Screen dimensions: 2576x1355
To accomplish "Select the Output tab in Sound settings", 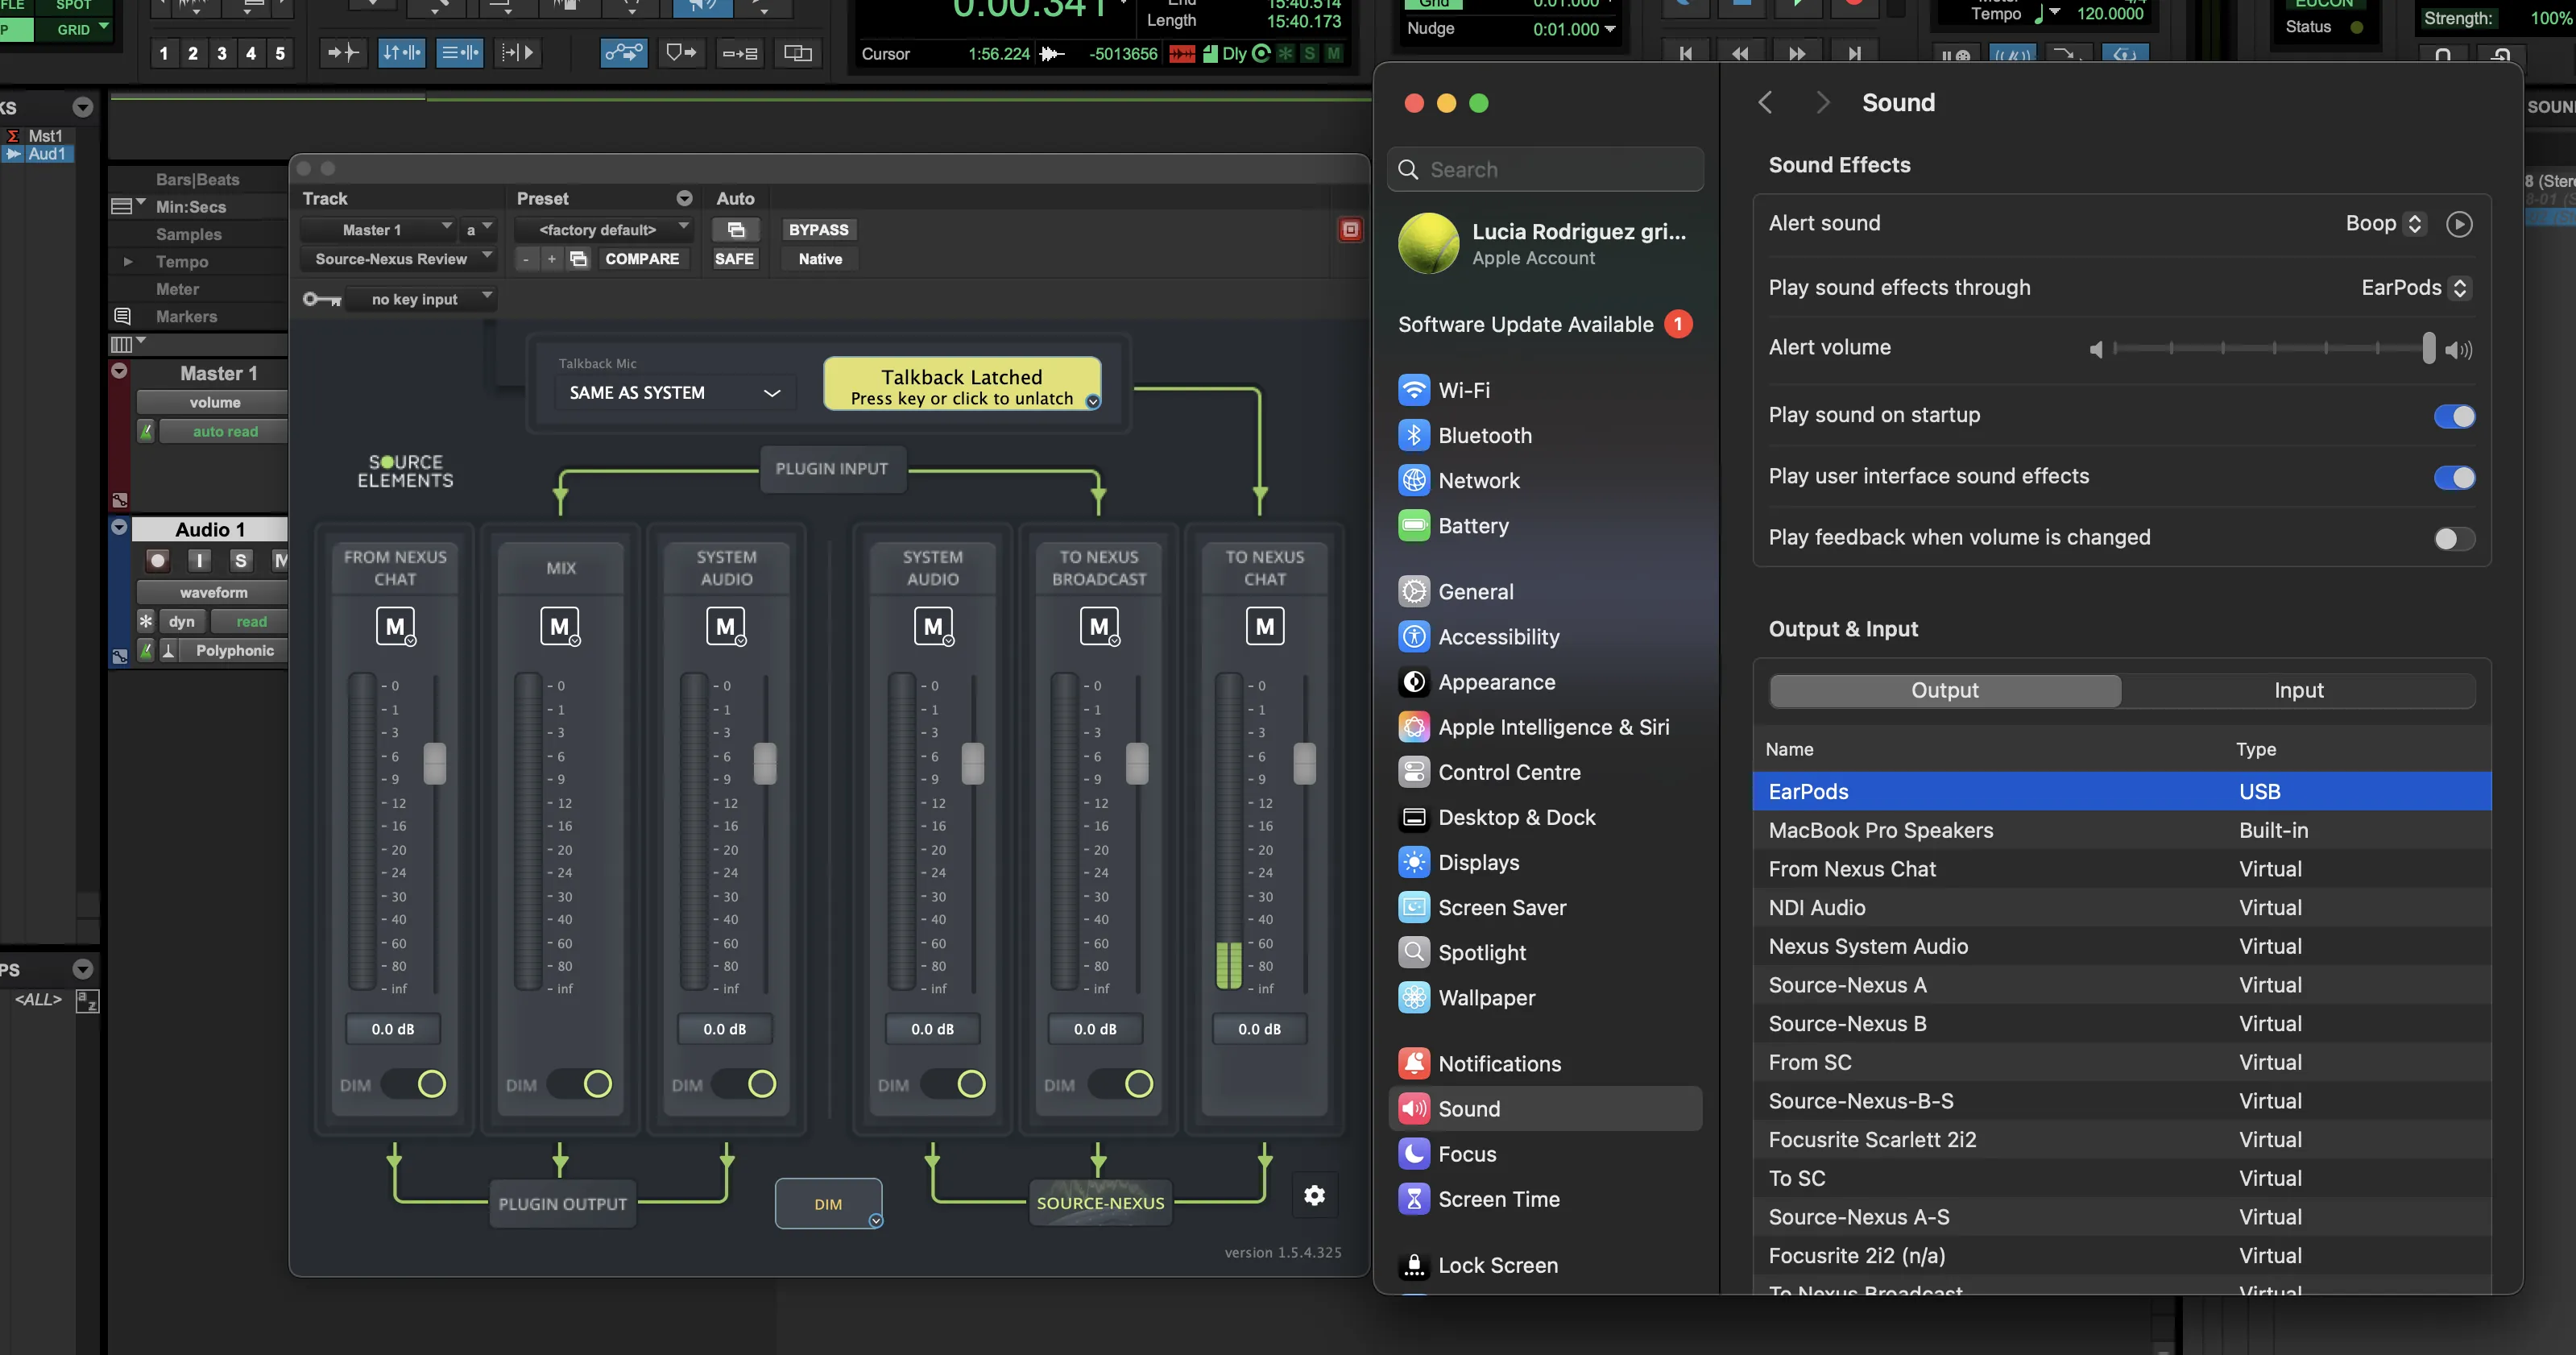I will [x=1945, y=690].
